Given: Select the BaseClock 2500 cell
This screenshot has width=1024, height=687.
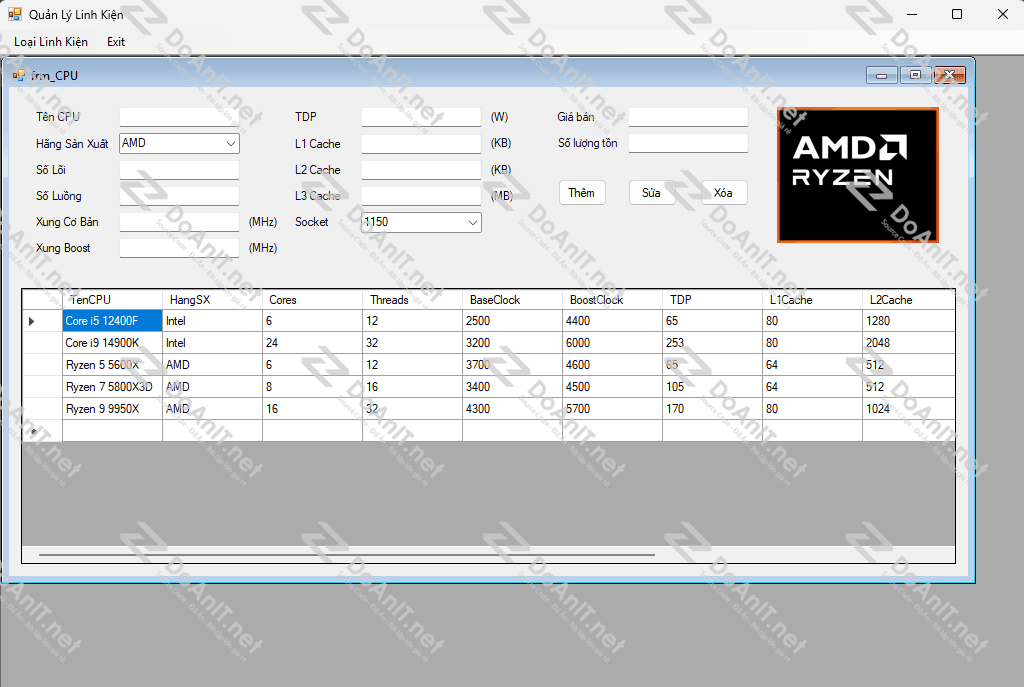Looking at the screenshot, I should click(512, 321).
